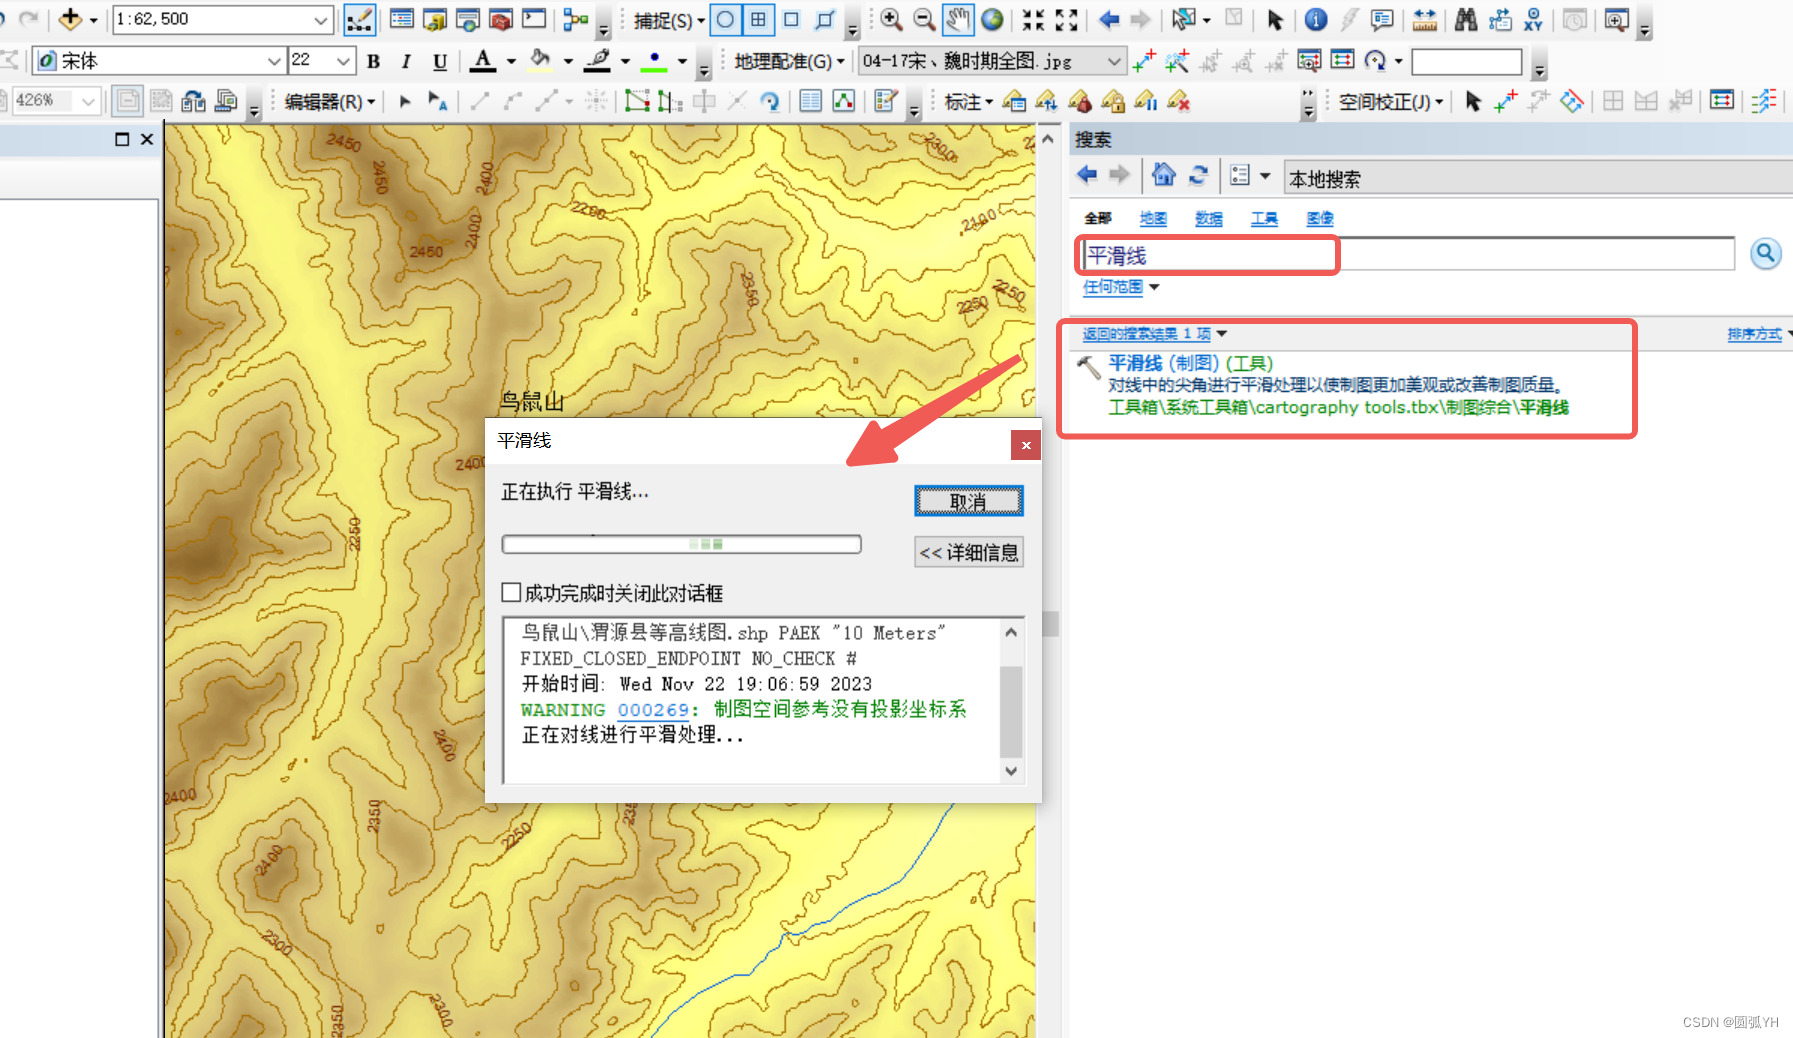Zoom to Full Extent globe icon

pyautogui.click(x=992, y=19)
